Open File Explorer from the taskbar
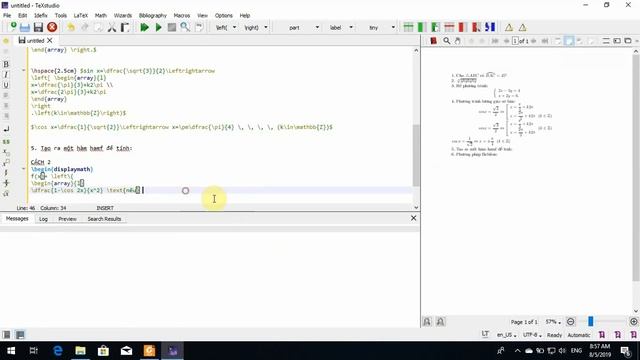The image size is (640, 360). pyautogui.click(x=80, y=351)
